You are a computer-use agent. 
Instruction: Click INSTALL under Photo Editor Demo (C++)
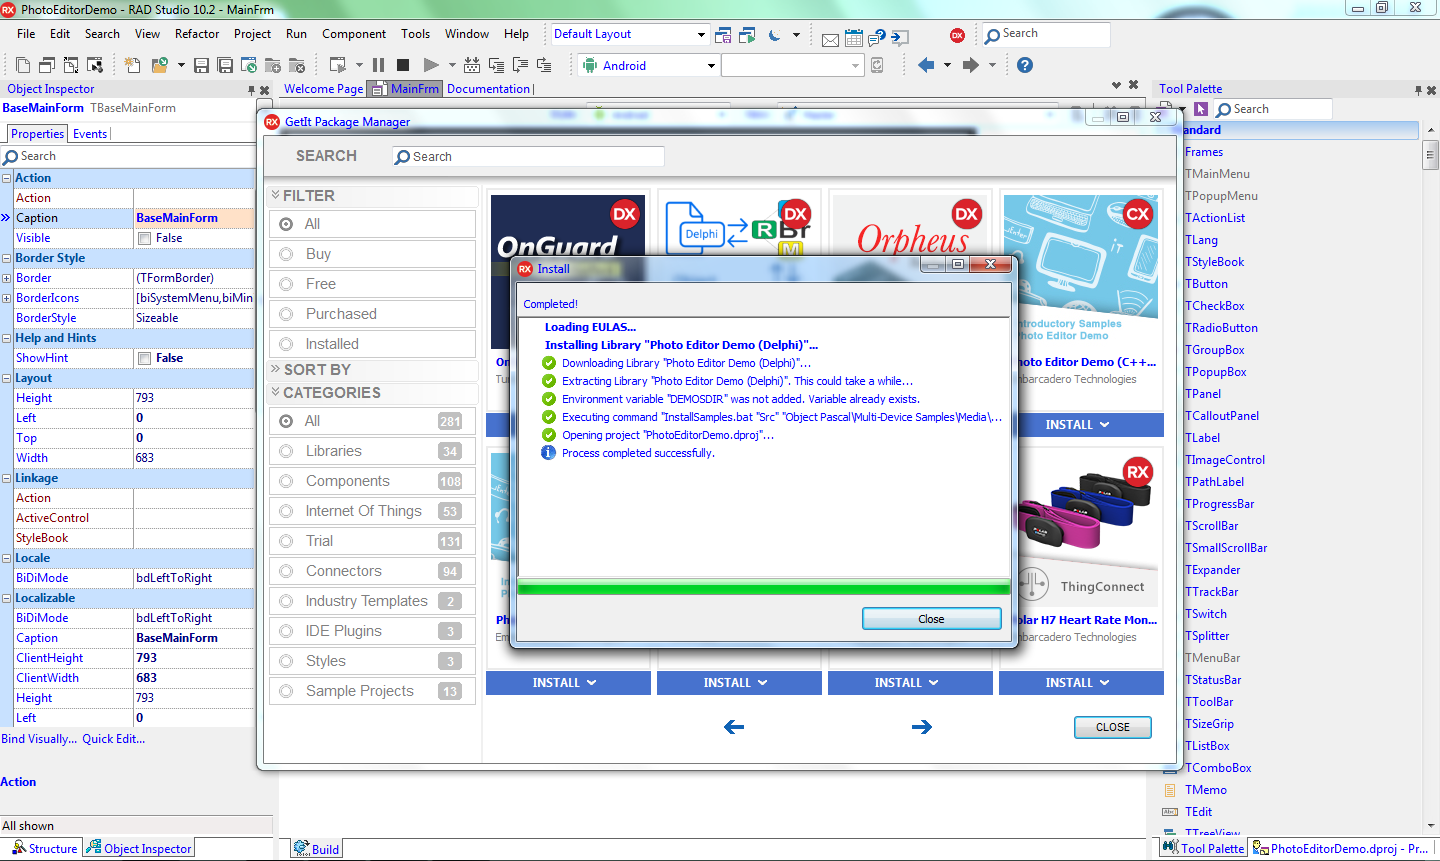(x=1081, y=425)
